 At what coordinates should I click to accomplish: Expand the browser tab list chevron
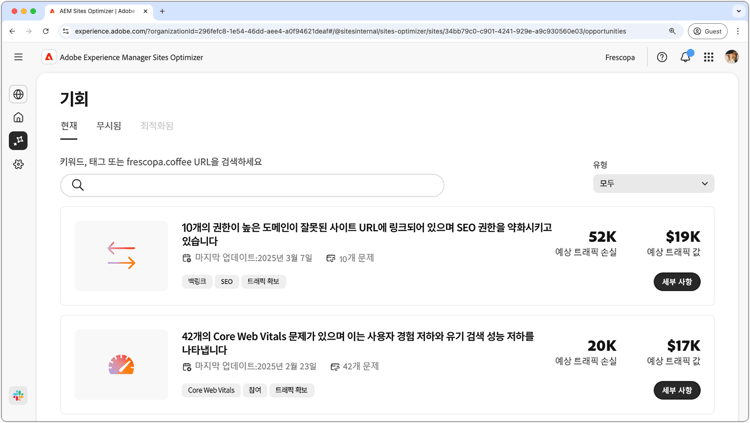tap(738, 11)
